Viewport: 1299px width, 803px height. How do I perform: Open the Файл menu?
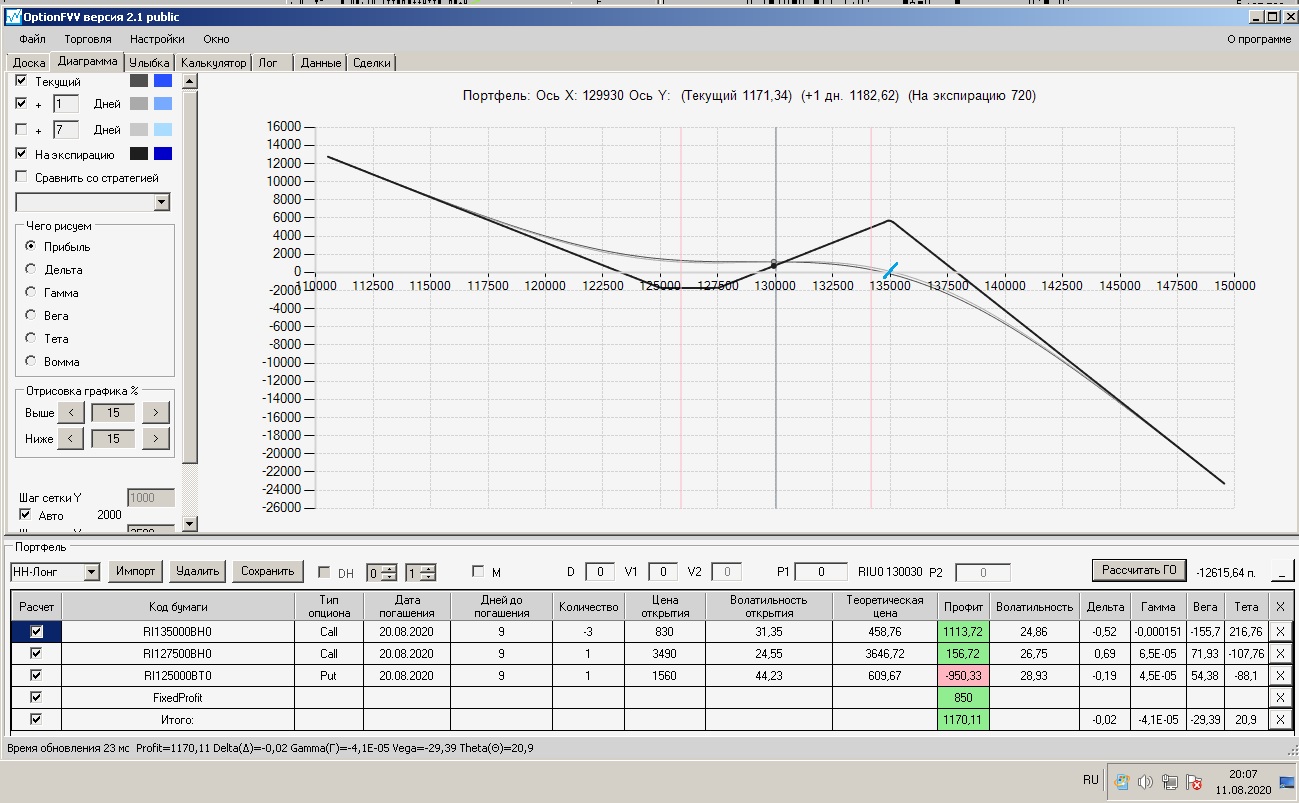(32, 39)
